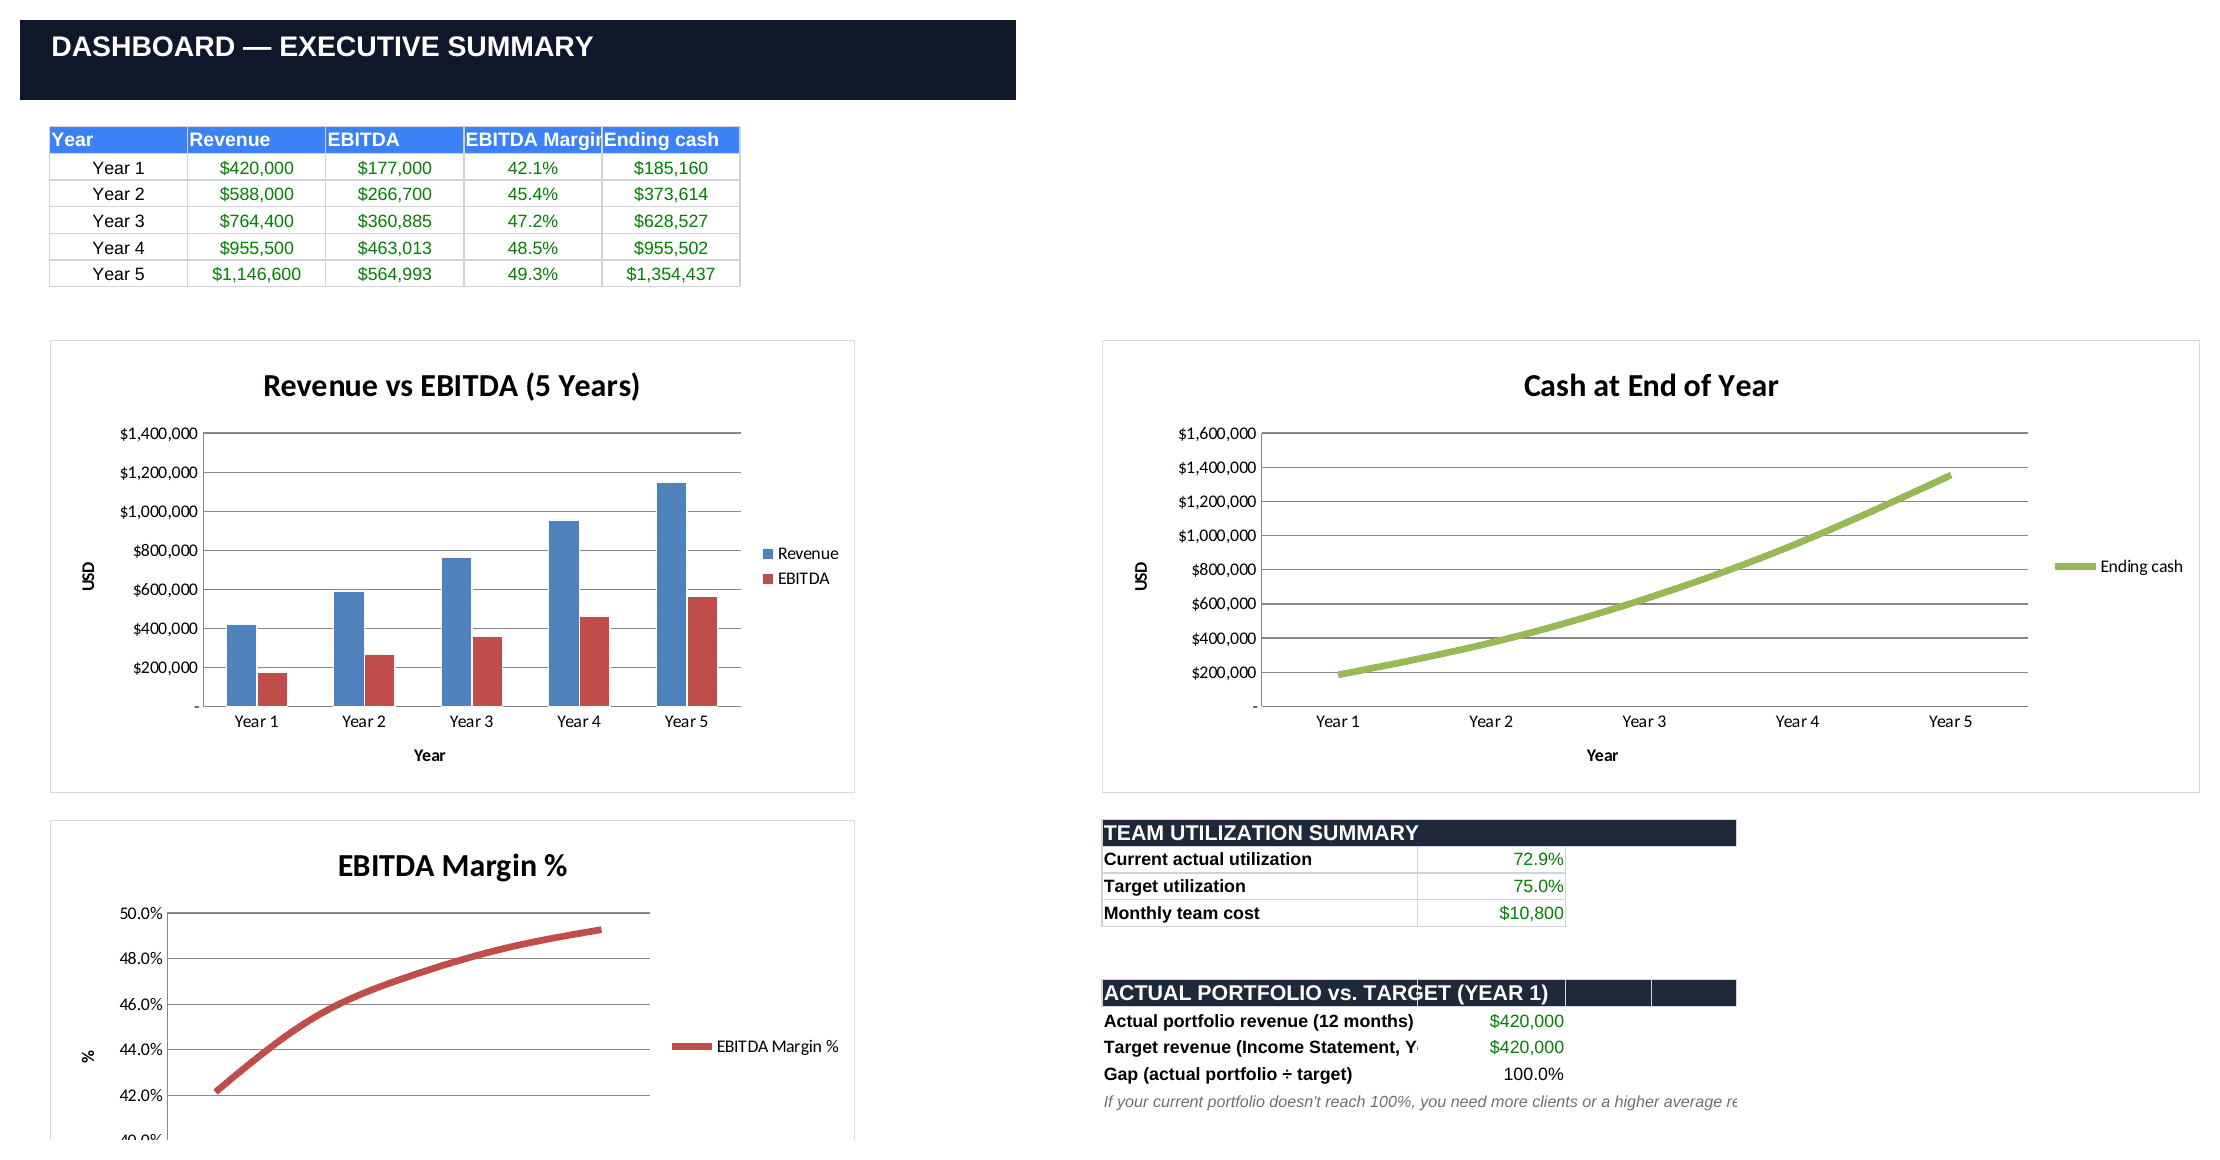Select the Year 5 ending cash cell $1,354,437
The height and width of the screenshot is (1160, 2220).
pos(670,274)
